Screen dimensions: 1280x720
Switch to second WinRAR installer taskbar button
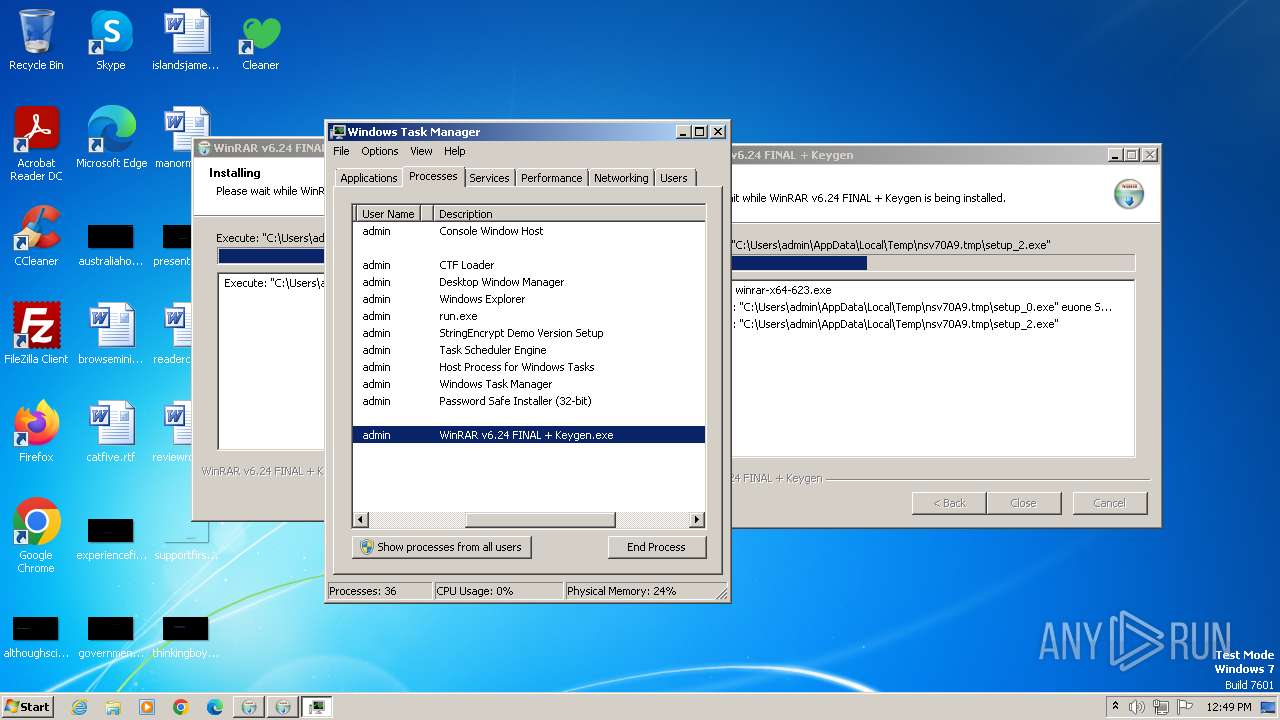click(x=283, y=707)
